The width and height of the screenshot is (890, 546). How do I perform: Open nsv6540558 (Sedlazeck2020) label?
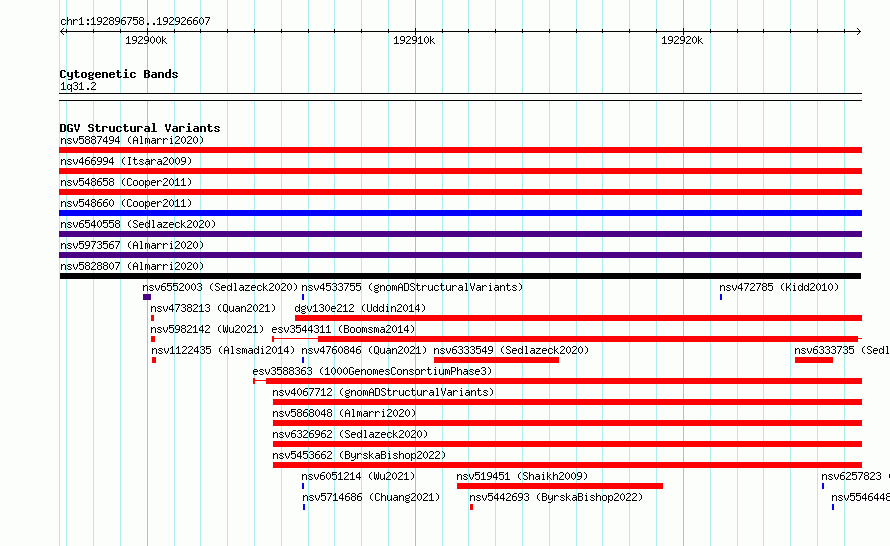coord(138,224)
